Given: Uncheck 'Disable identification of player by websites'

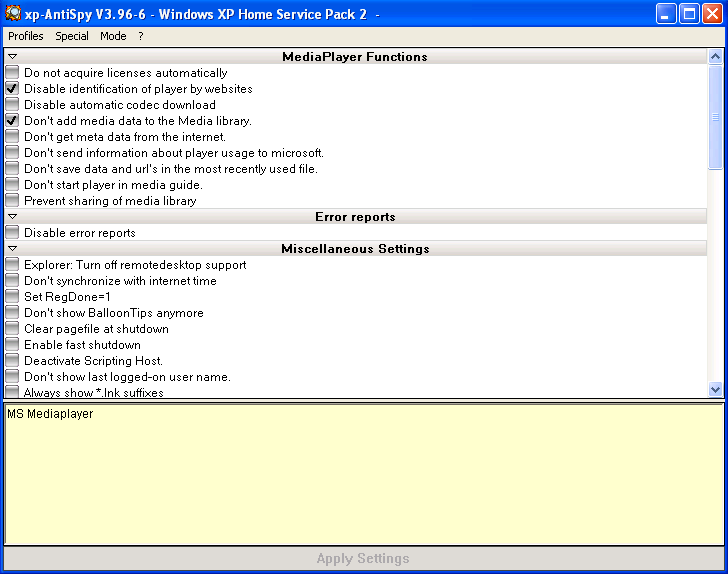Looking at the screenshot, I should (12, 88).
